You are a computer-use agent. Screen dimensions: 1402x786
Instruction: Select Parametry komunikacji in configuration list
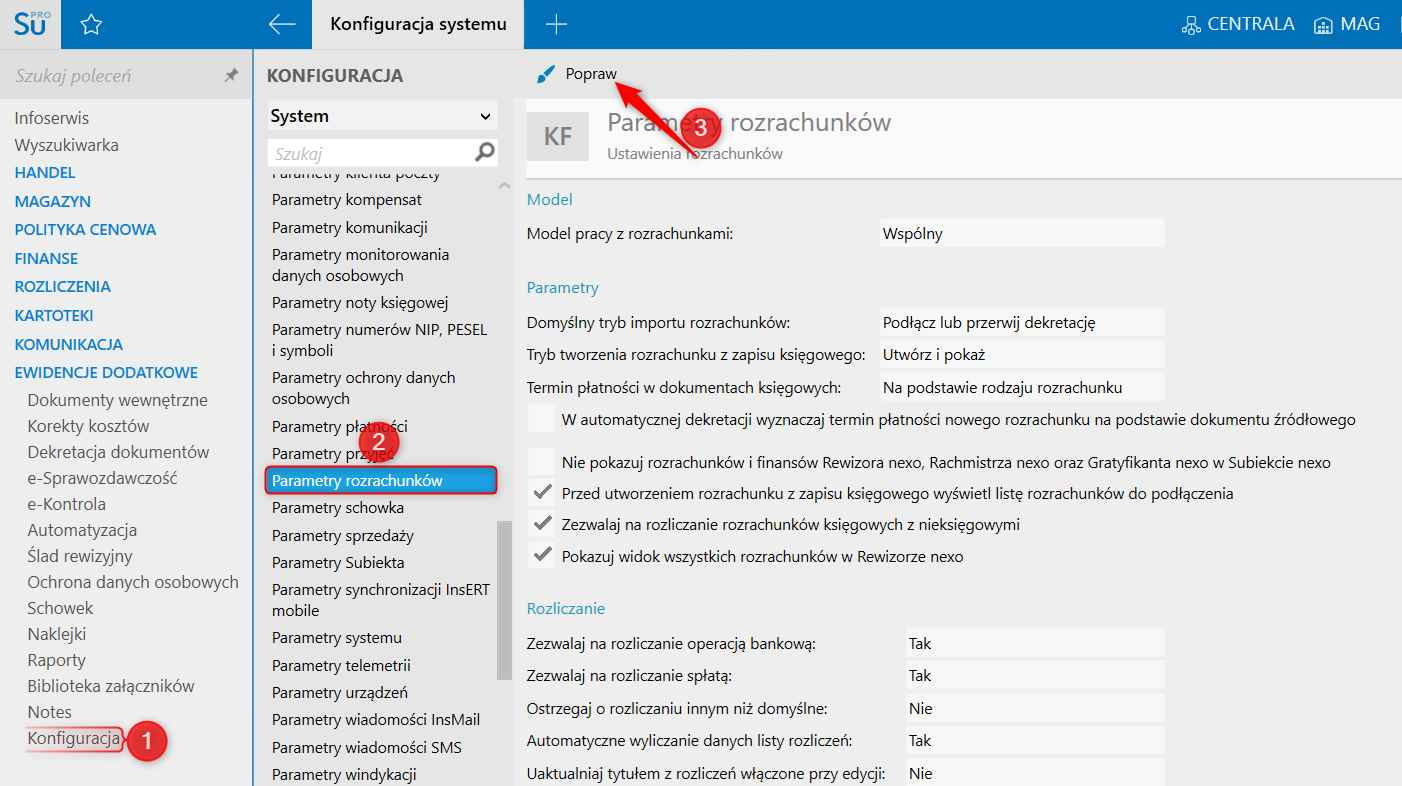tap(350, 227)
